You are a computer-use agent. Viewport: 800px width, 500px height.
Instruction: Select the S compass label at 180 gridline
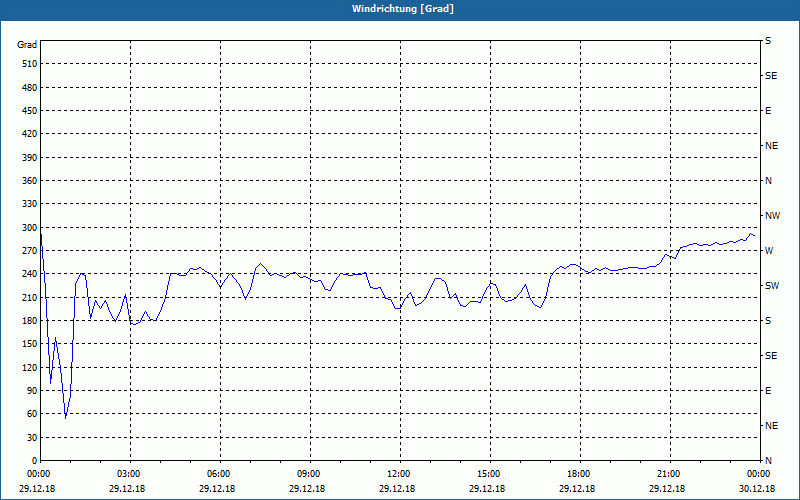768,321
